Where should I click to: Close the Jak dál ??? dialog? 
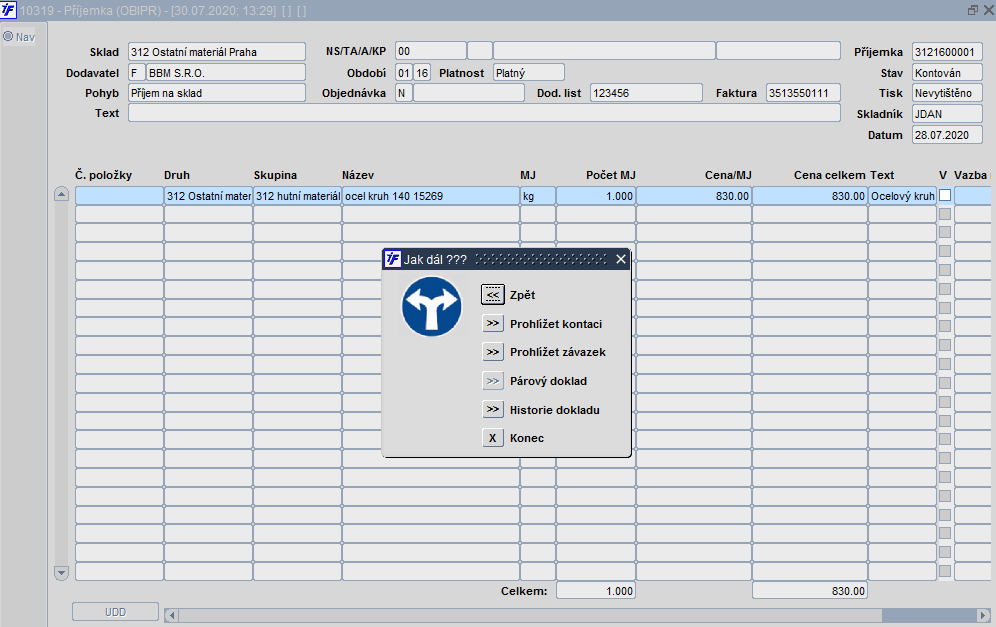[x=621, y=259]
